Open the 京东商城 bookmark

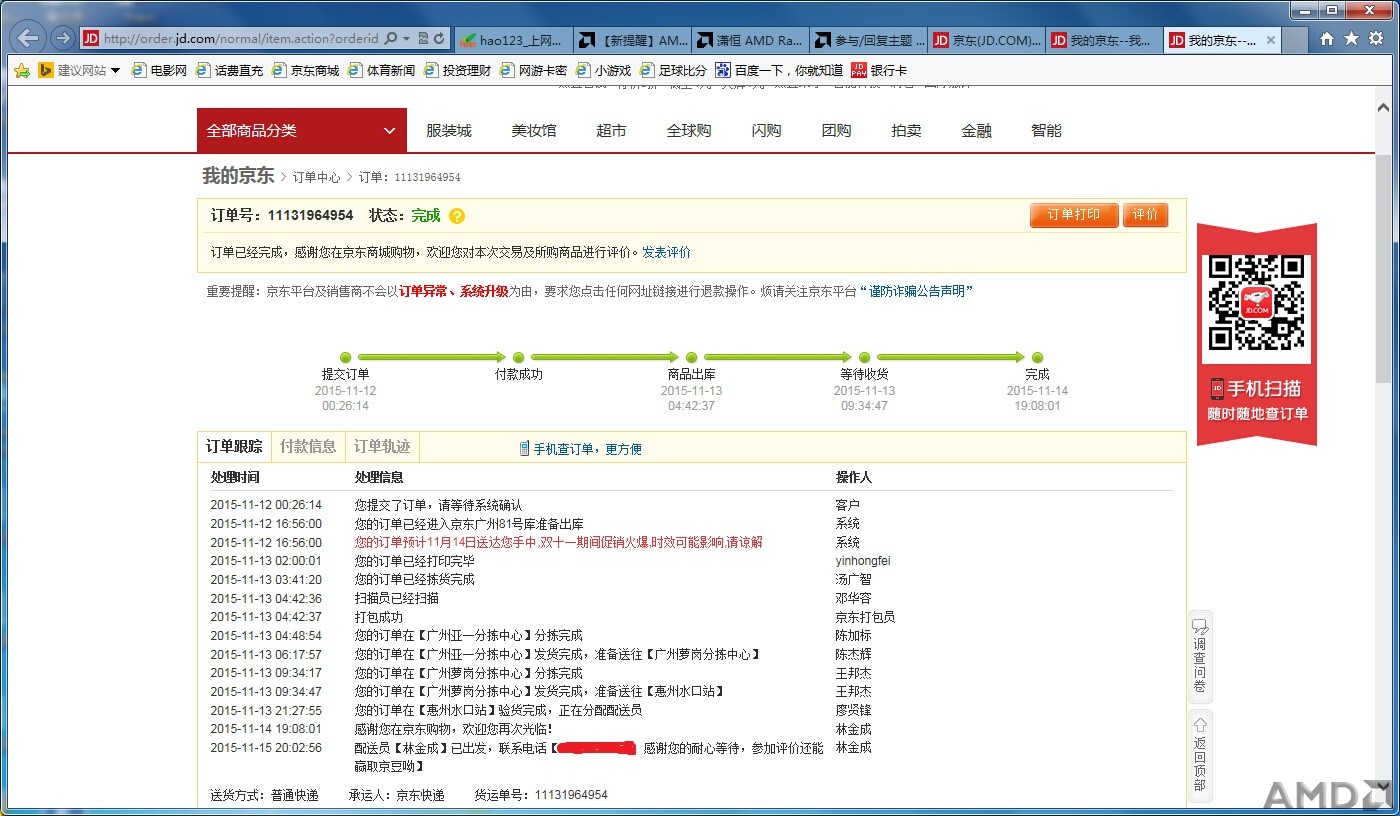pos(306,71)
